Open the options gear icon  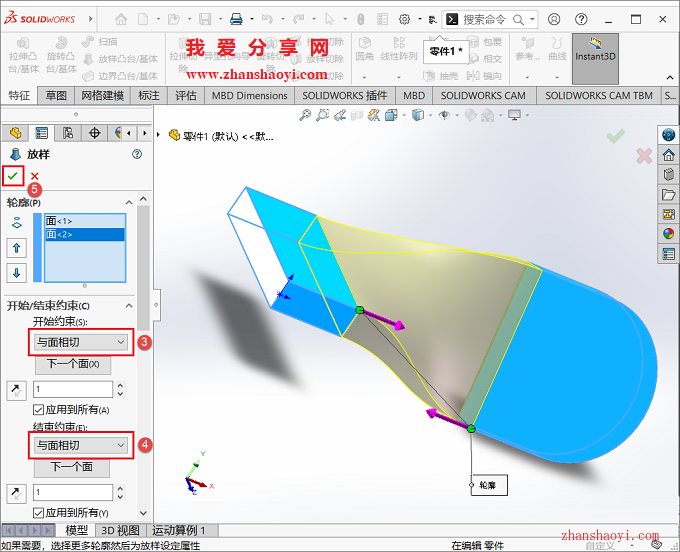pos(404,19)
